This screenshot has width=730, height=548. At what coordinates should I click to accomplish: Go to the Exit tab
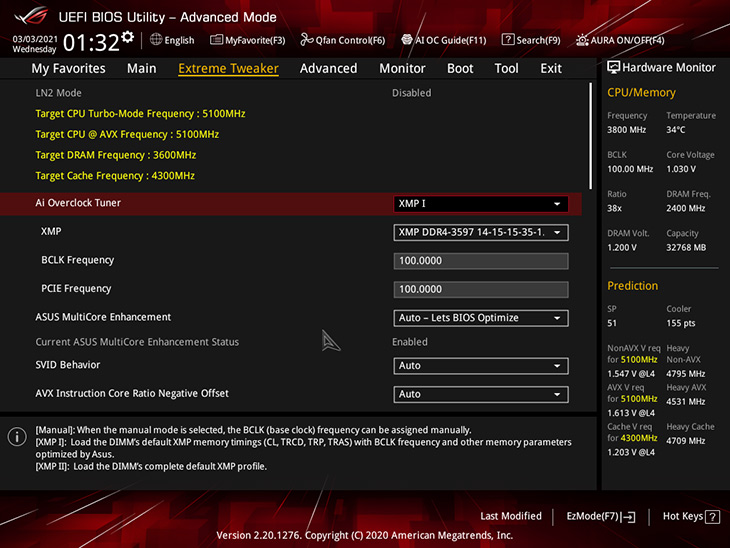[551, 68]
